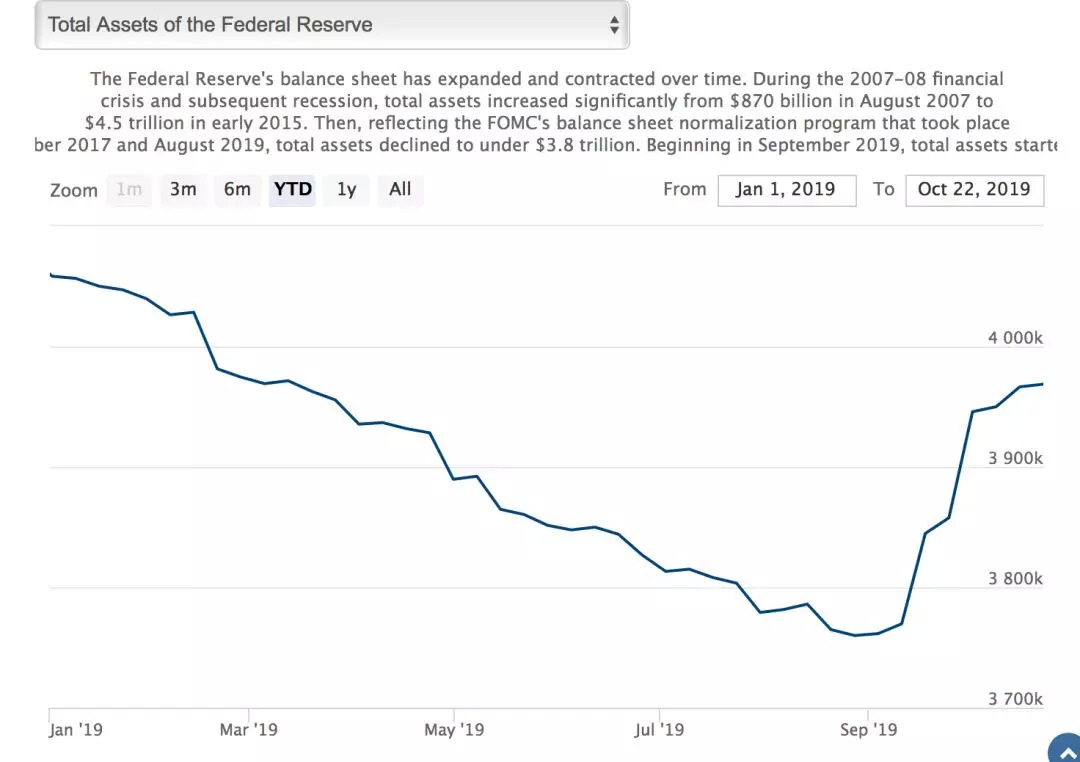Choose the 6m zoom option

[237, 189]
